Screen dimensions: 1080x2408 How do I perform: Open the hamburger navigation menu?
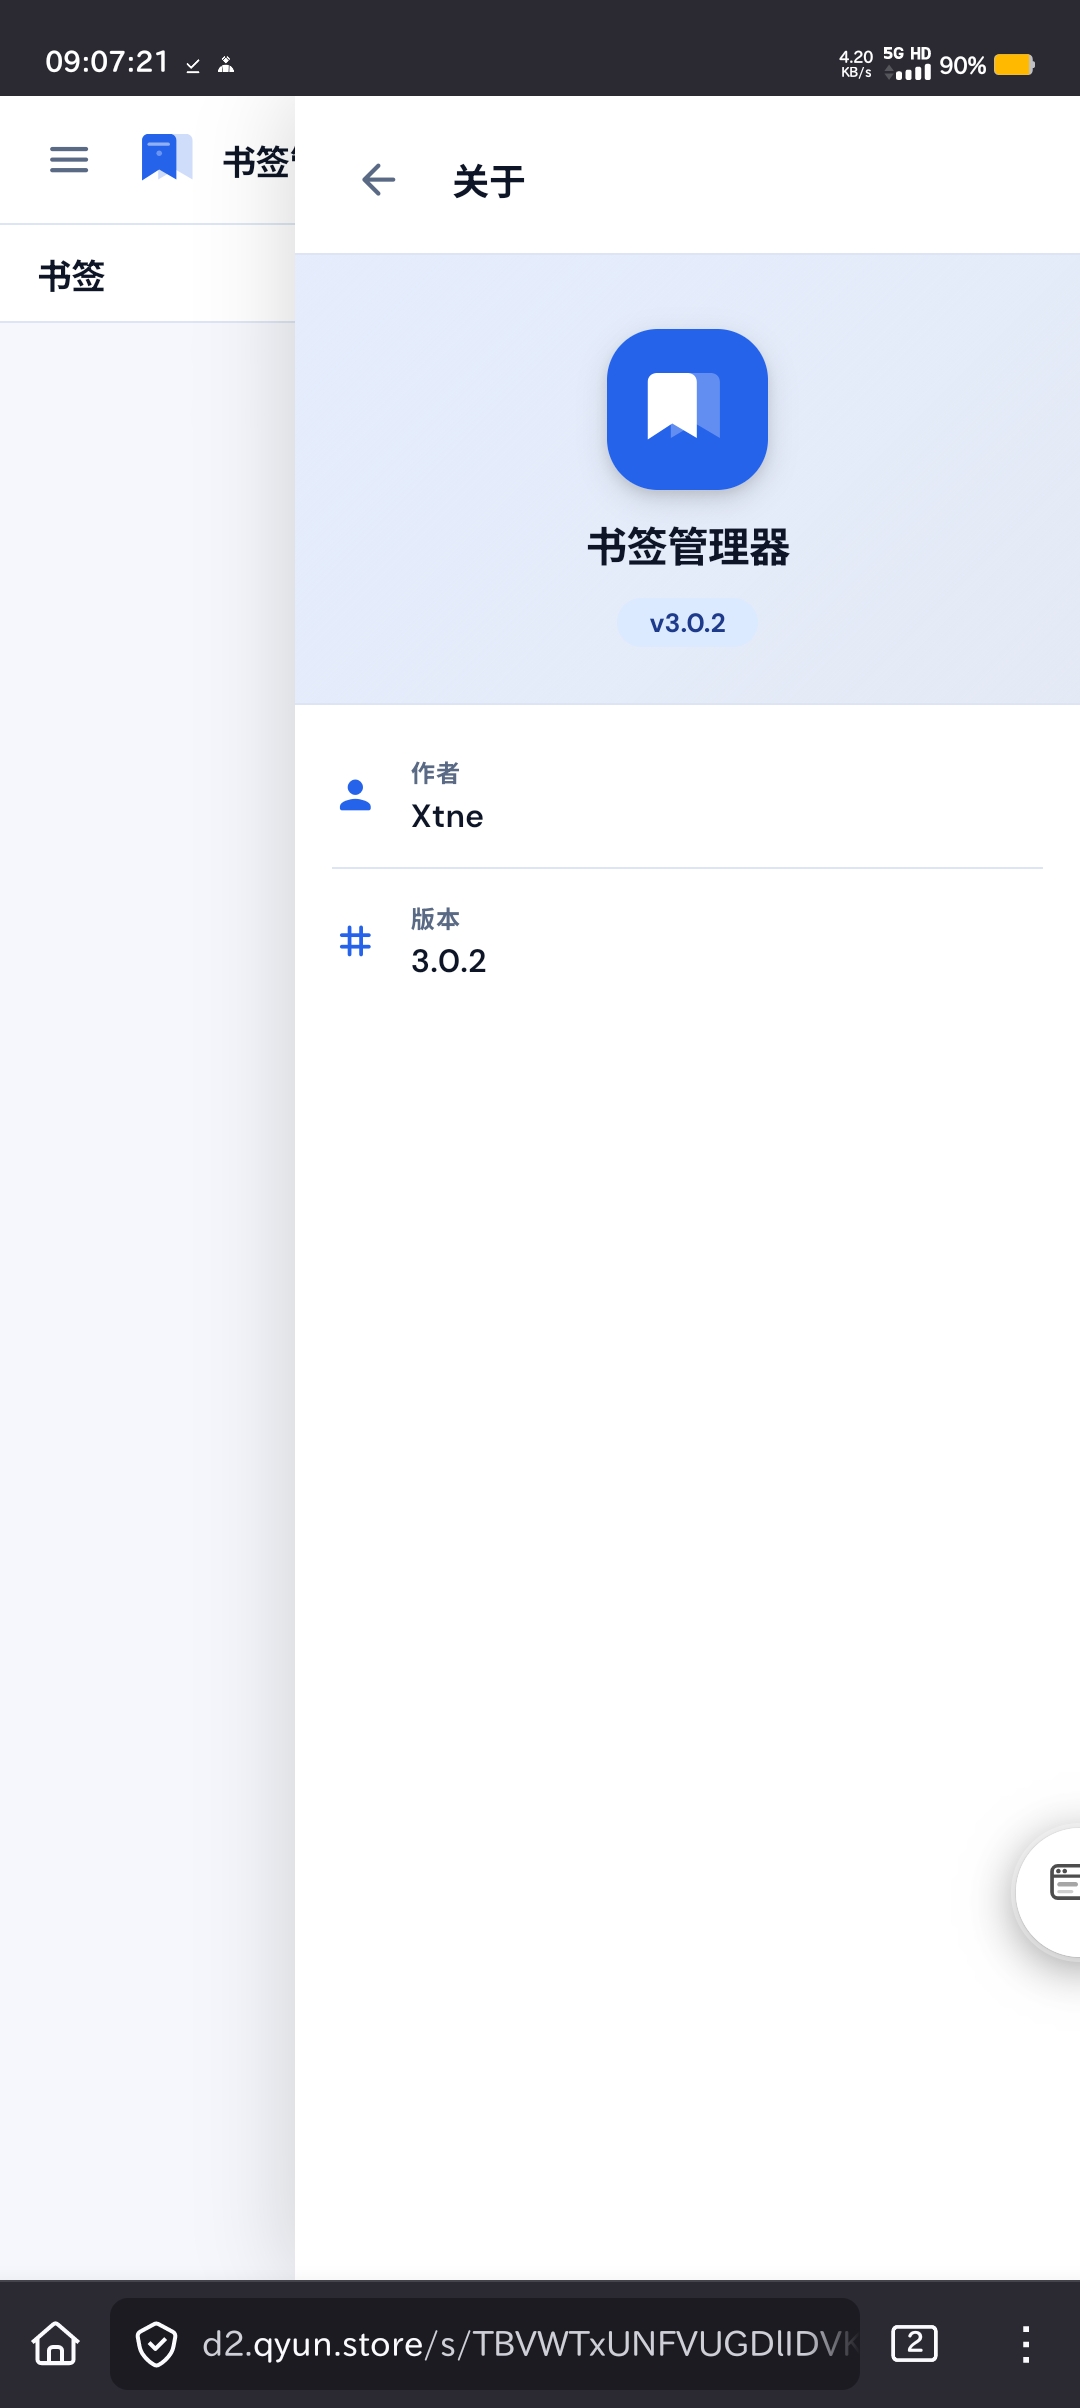[69, 160]
